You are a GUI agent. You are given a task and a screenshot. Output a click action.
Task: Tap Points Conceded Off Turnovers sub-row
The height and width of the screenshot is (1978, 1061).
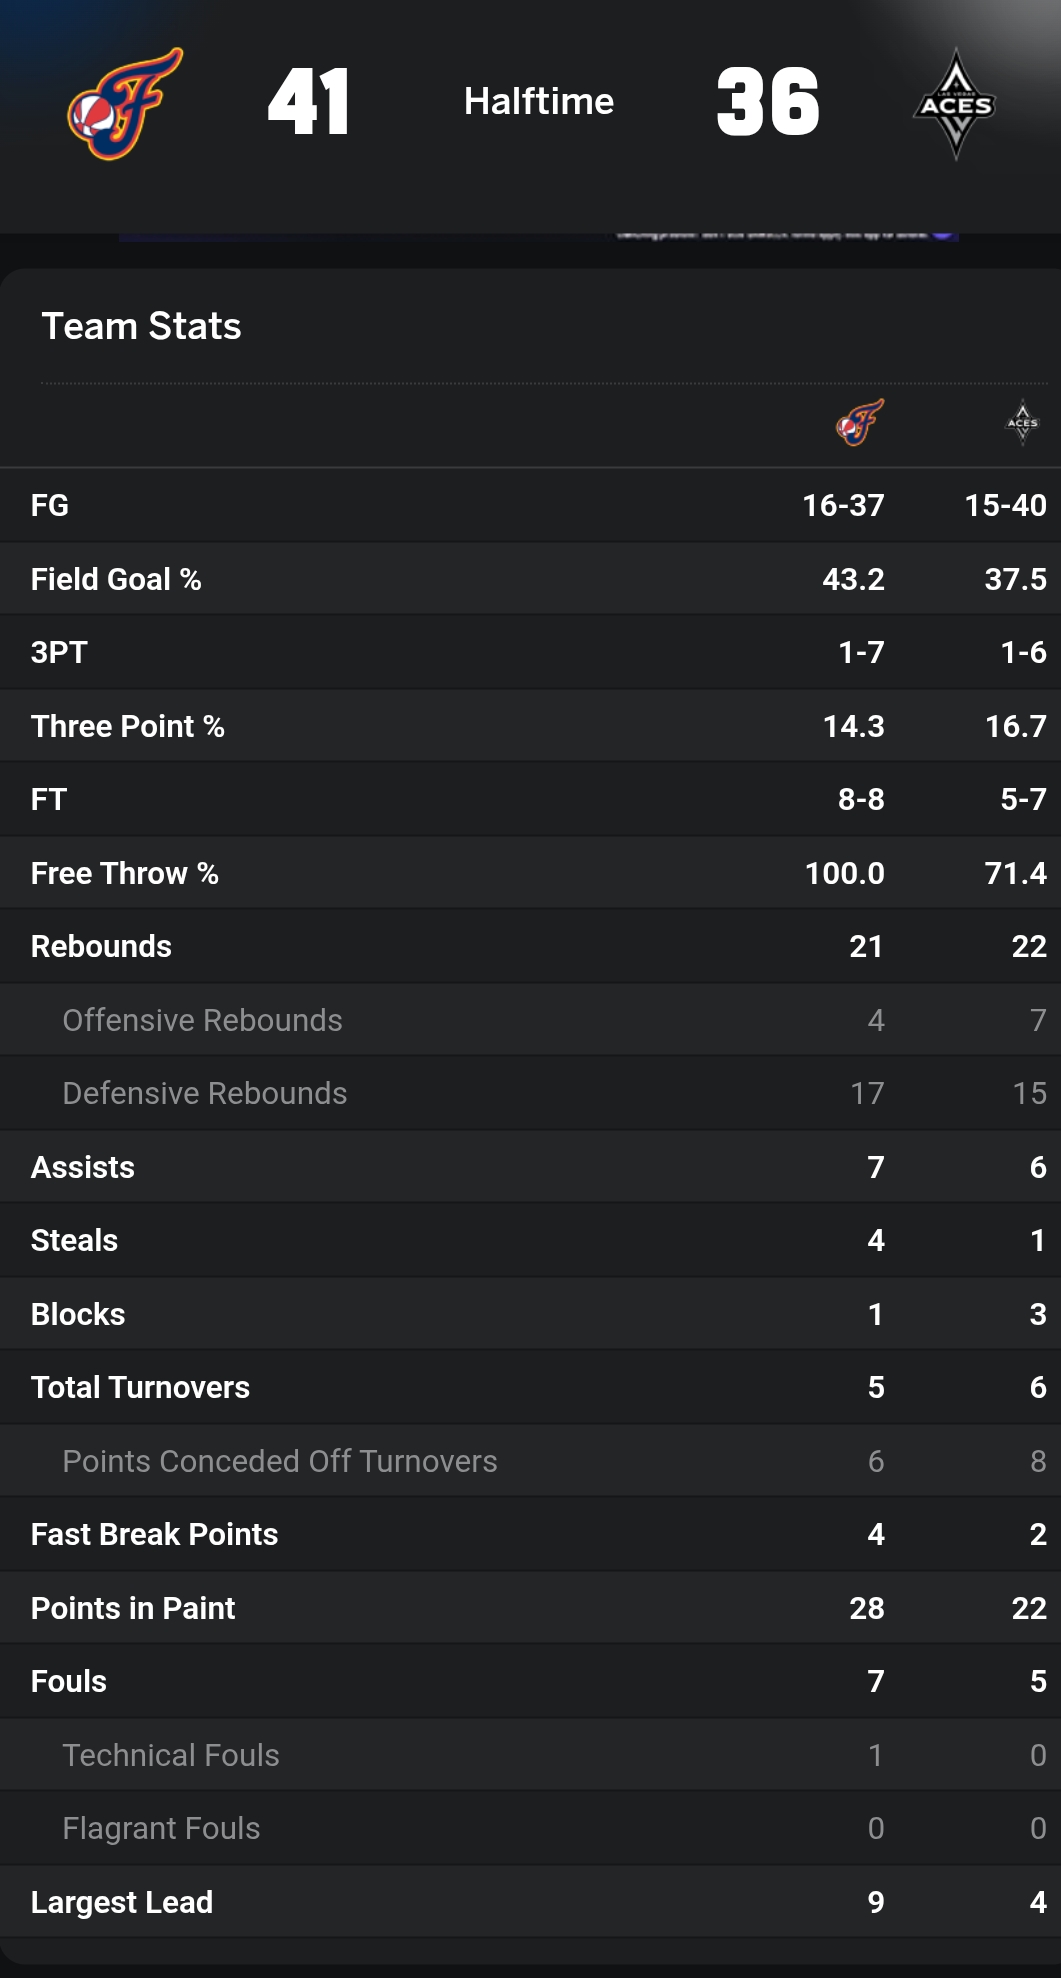[279, 1461]
